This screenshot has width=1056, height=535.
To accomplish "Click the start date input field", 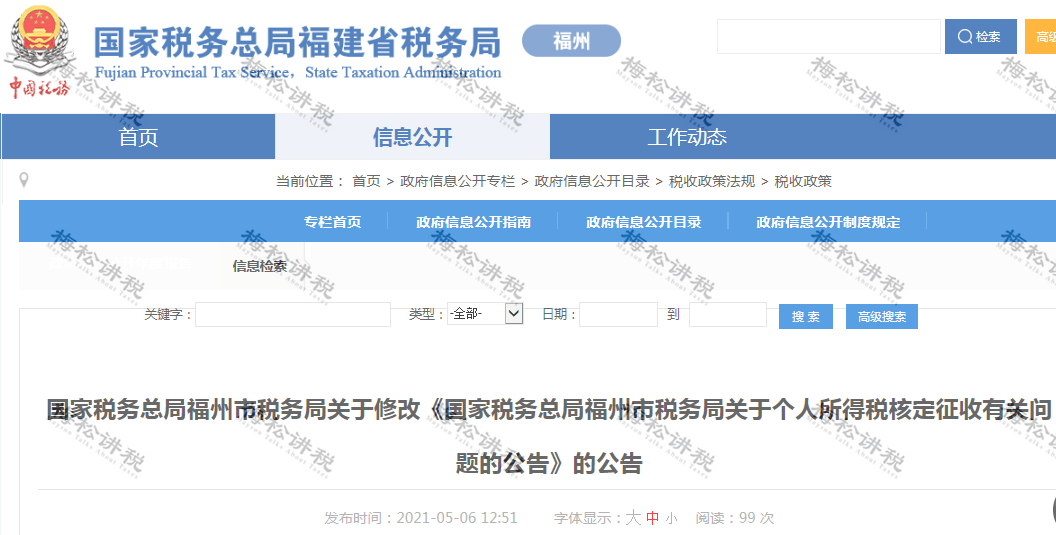I will coord(618,315).
